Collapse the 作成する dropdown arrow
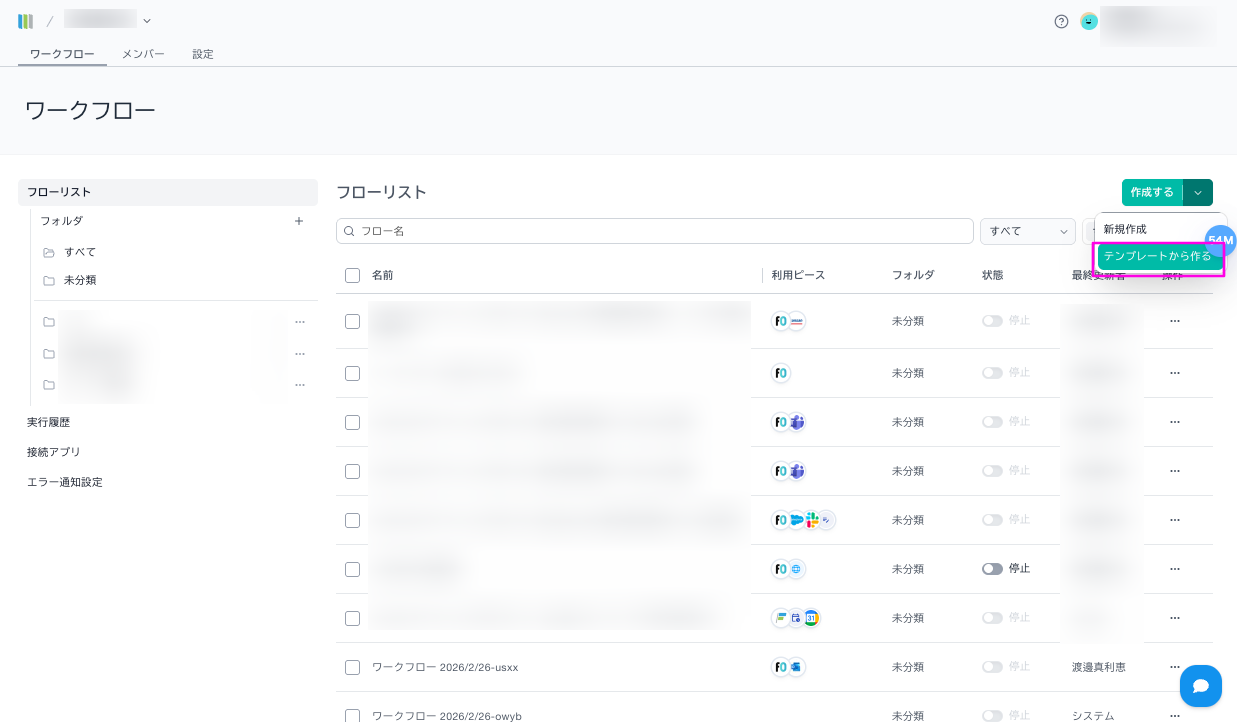 coord(1197,192)
